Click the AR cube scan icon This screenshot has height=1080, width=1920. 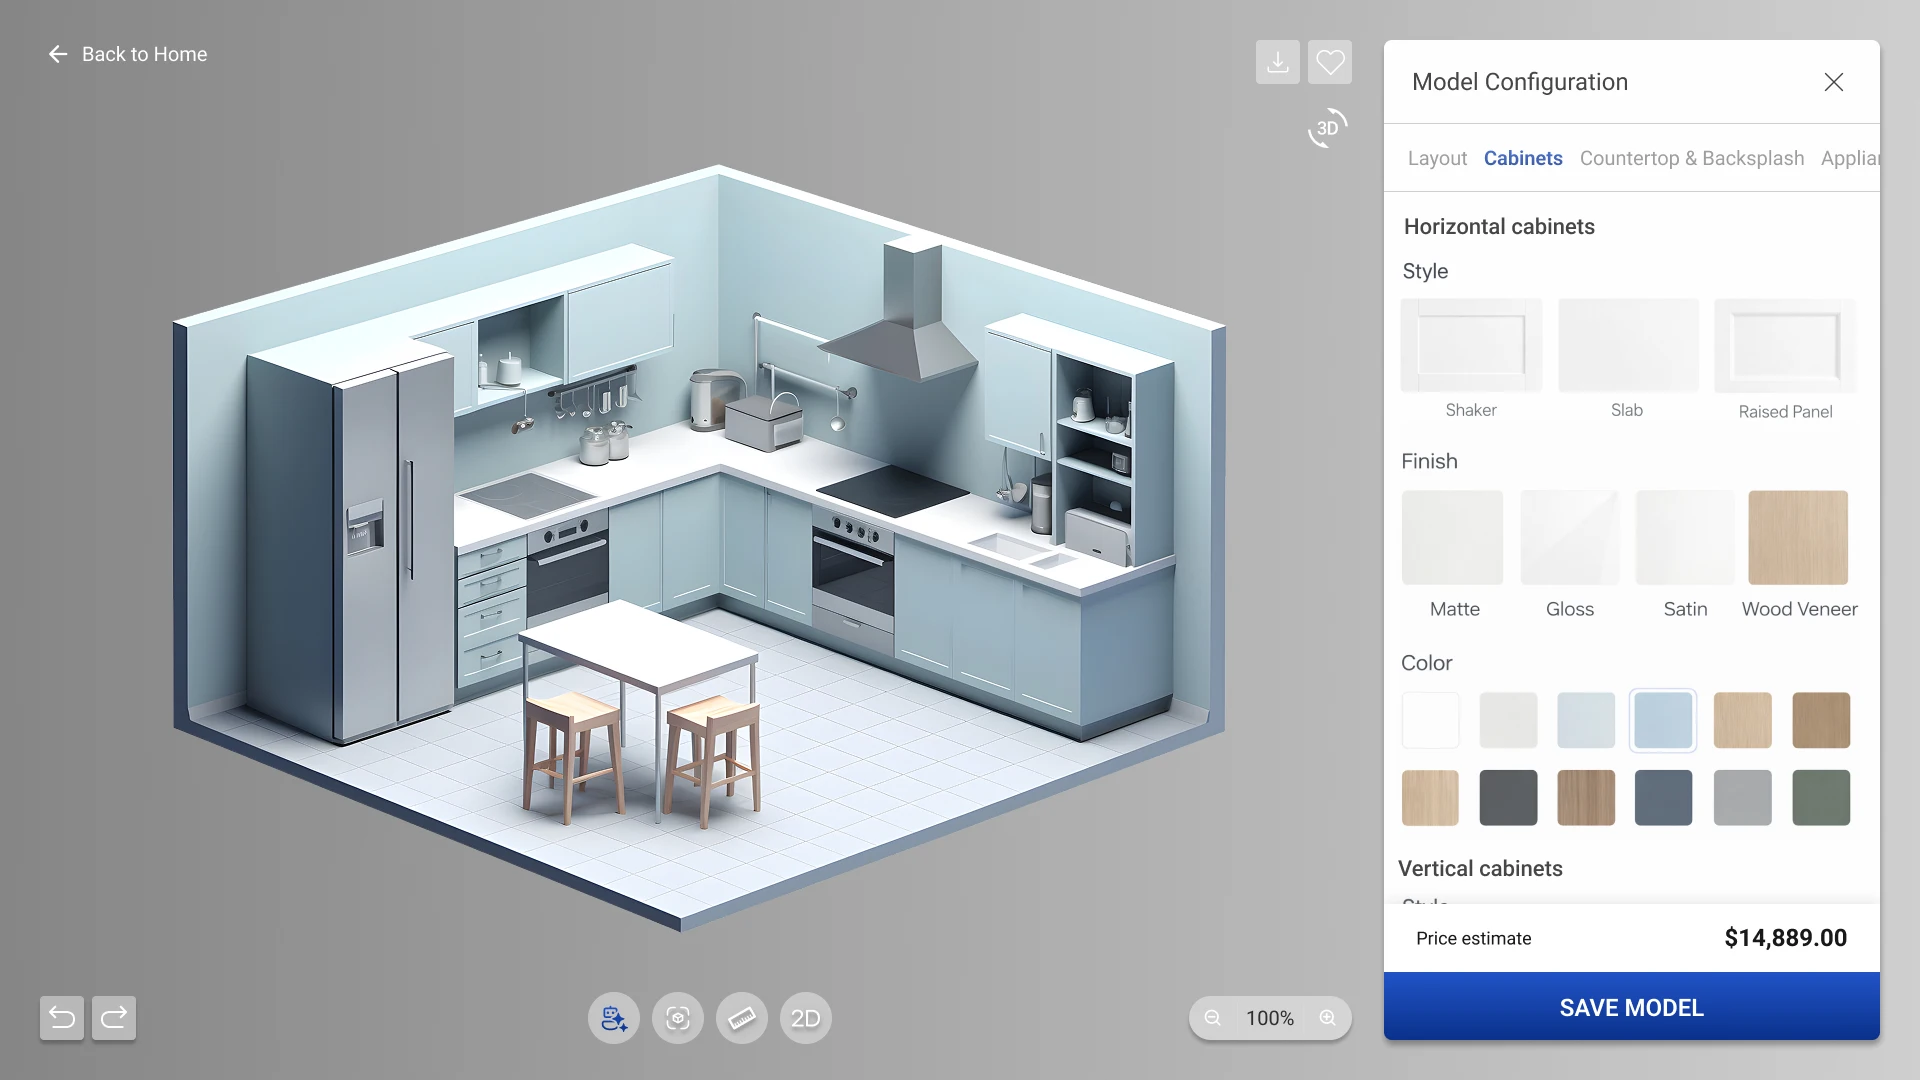(x=678, y=1018)
